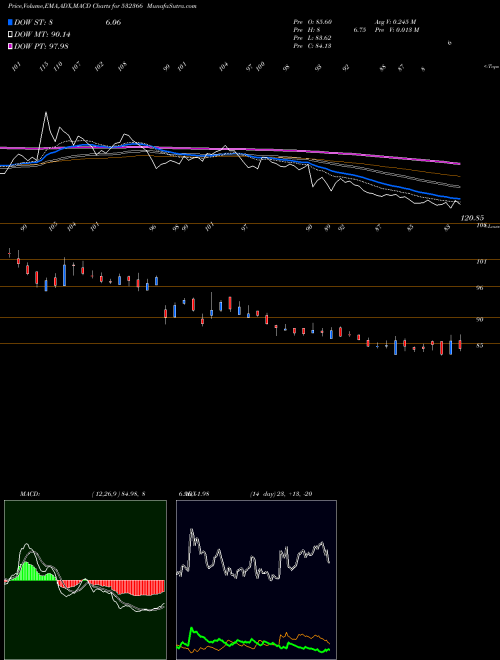Click the 'Pre C: 84.13' value
This screenshot has height=660, width=500.
point(312,46)
